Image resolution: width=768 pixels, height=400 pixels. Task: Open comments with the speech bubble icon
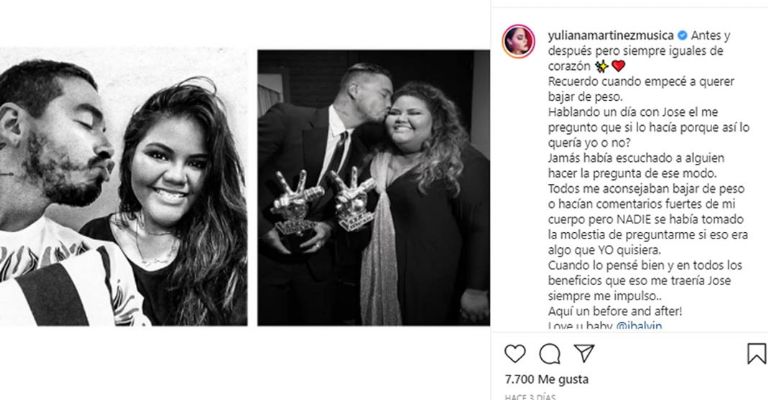[x=550, y=353]
